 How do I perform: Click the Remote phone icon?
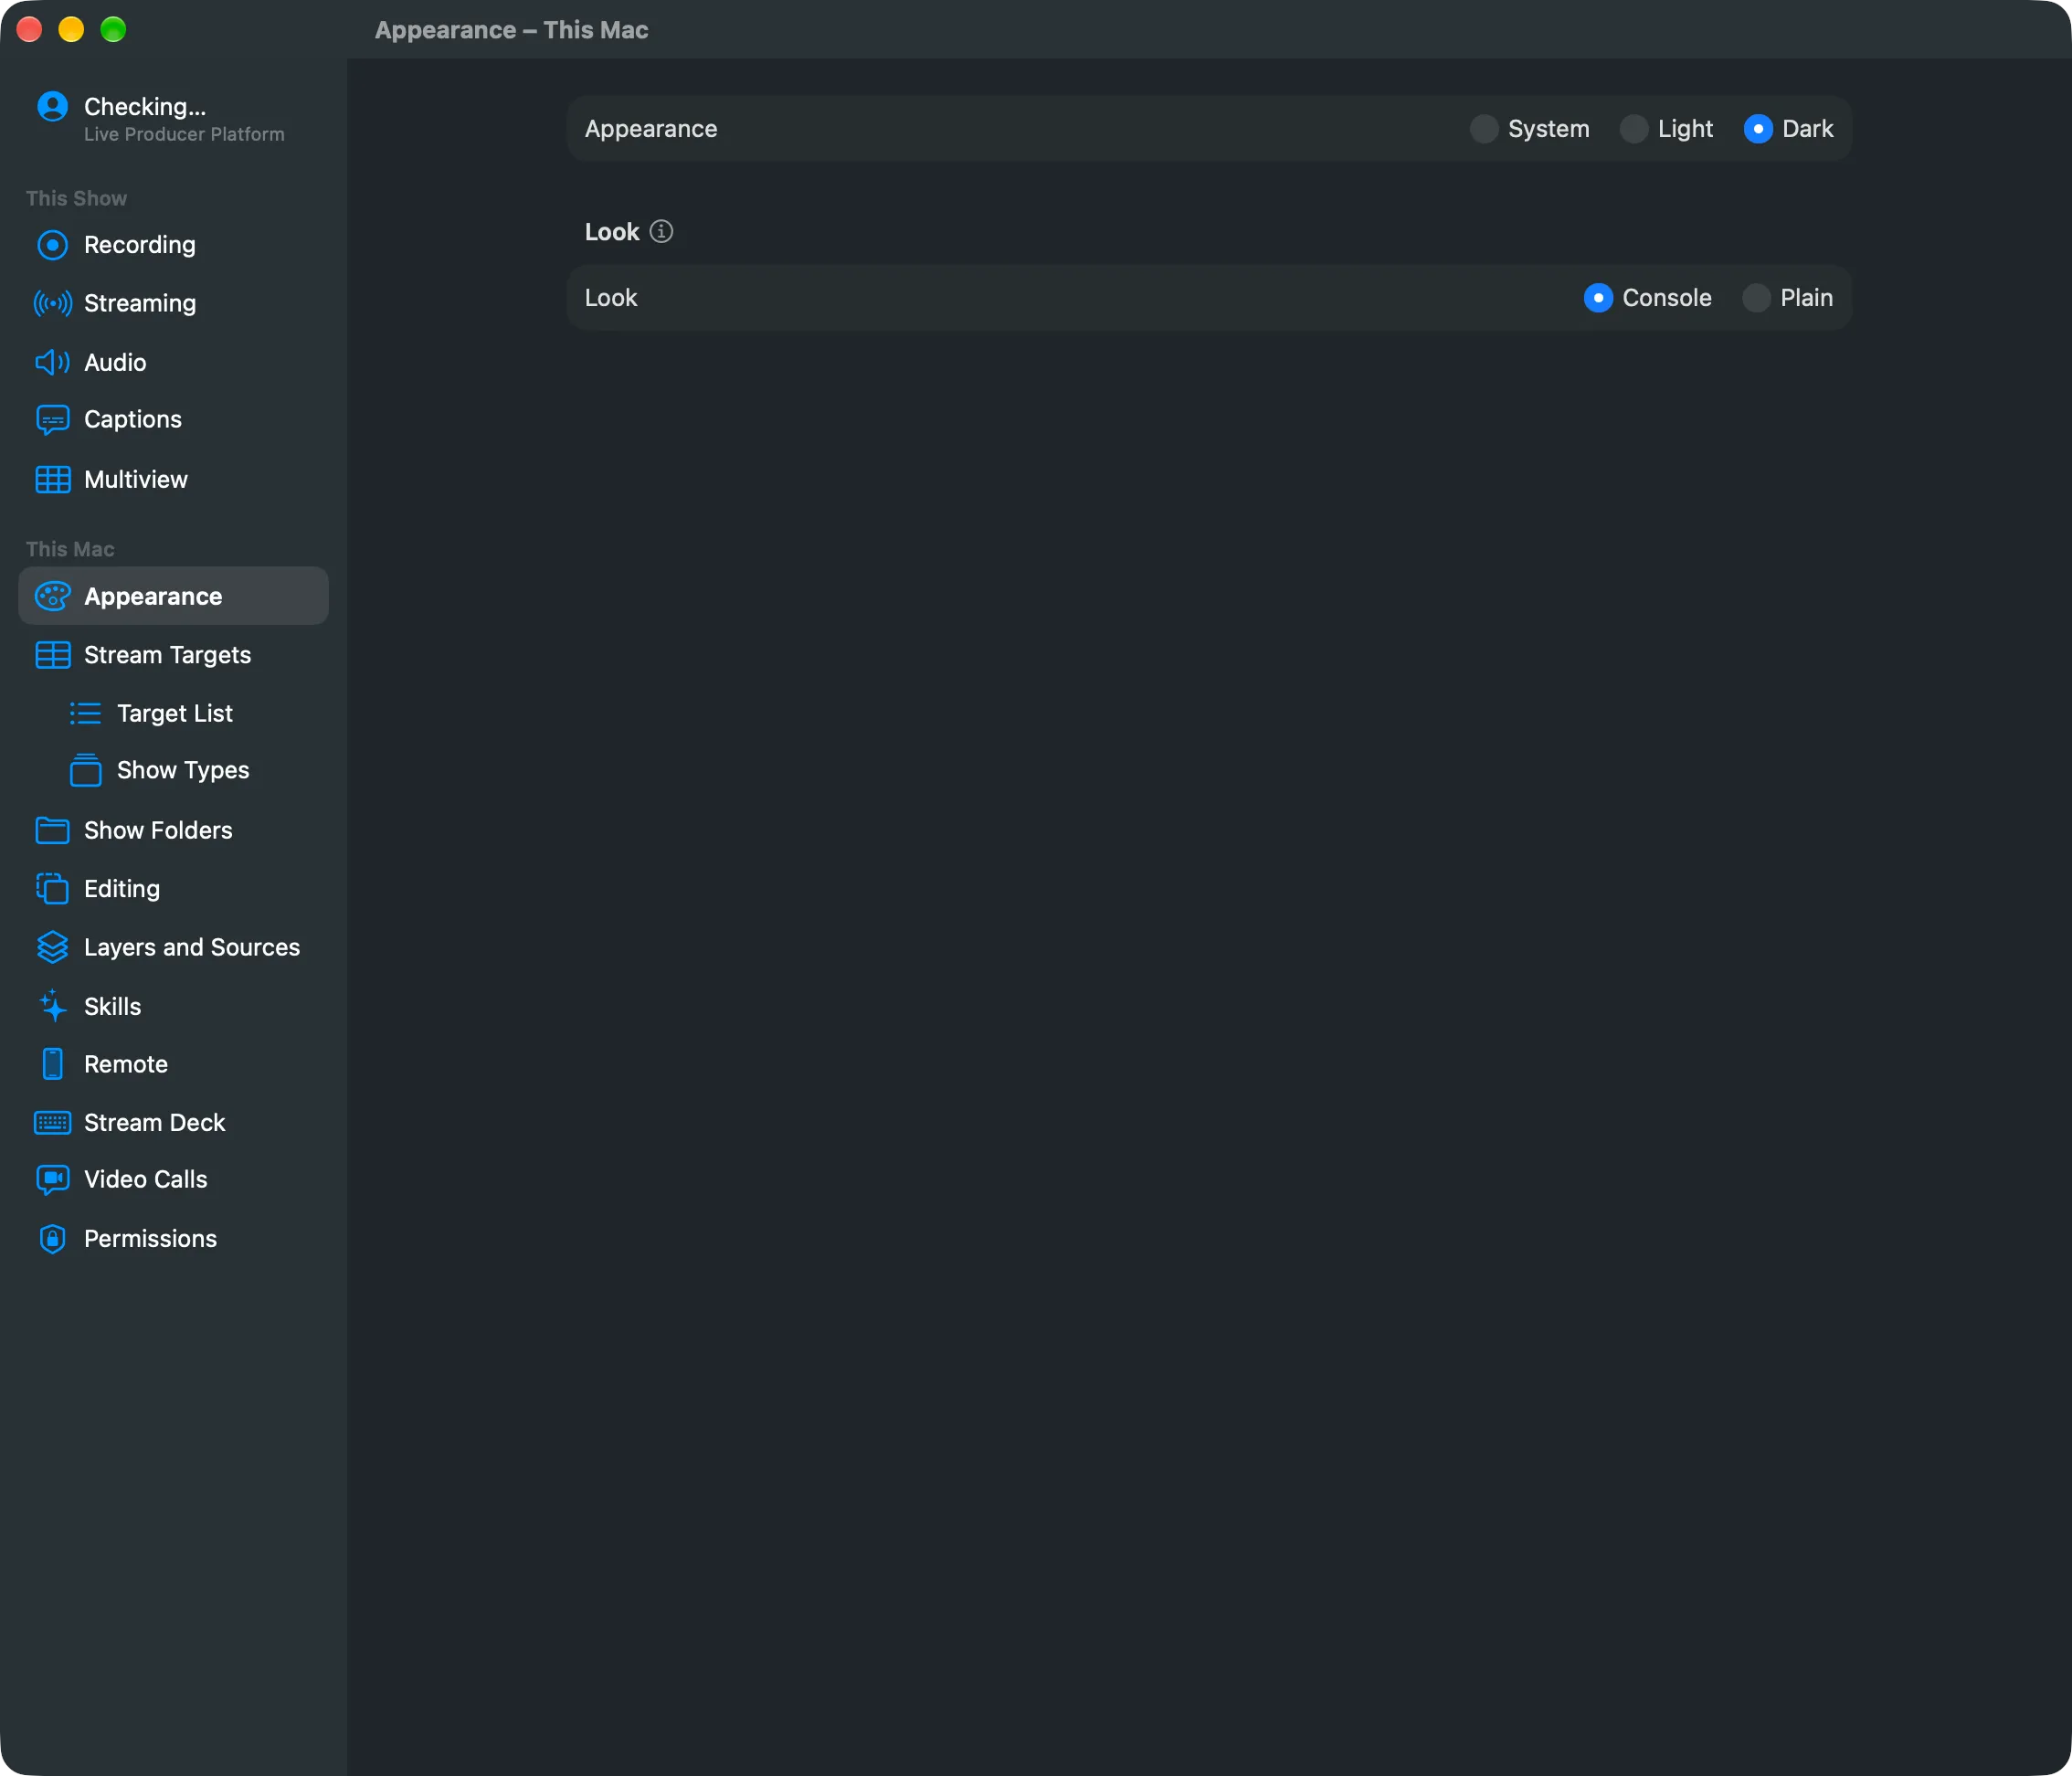click(52, 1064)
